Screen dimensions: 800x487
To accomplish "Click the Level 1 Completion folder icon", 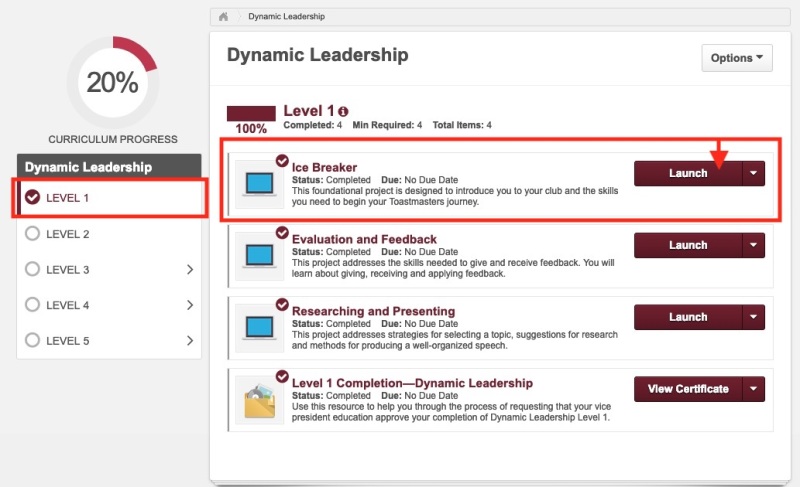I will click(260, 401).
